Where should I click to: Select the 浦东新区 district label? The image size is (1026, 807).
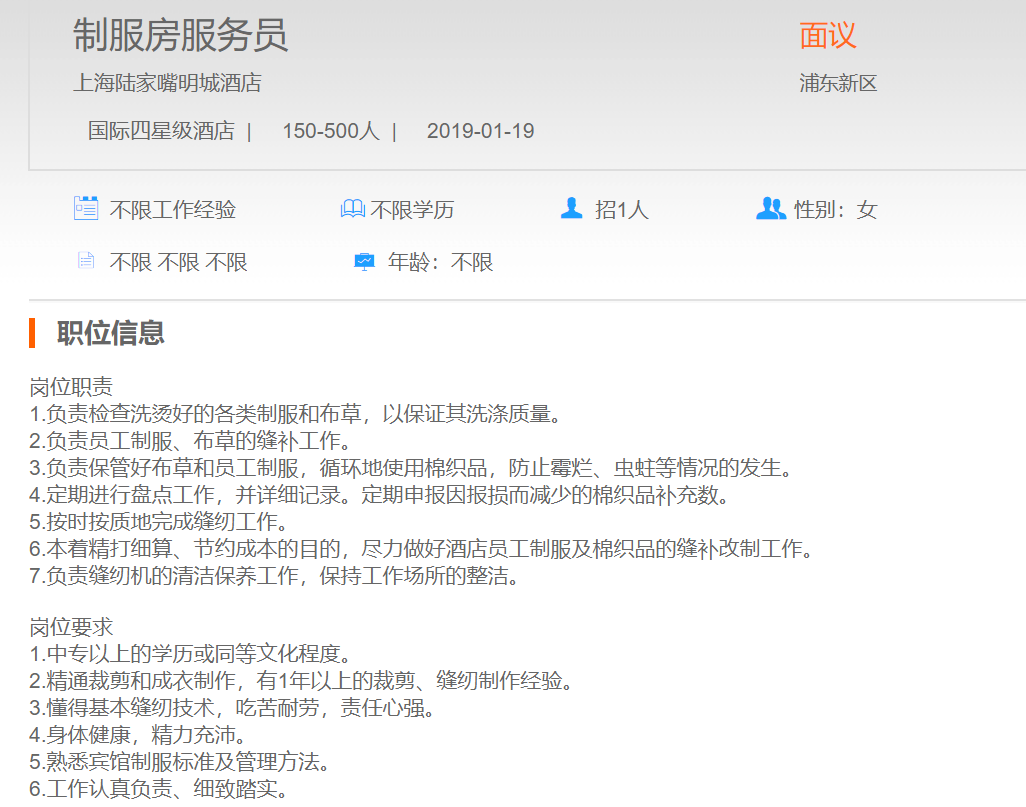coord(838,83)
